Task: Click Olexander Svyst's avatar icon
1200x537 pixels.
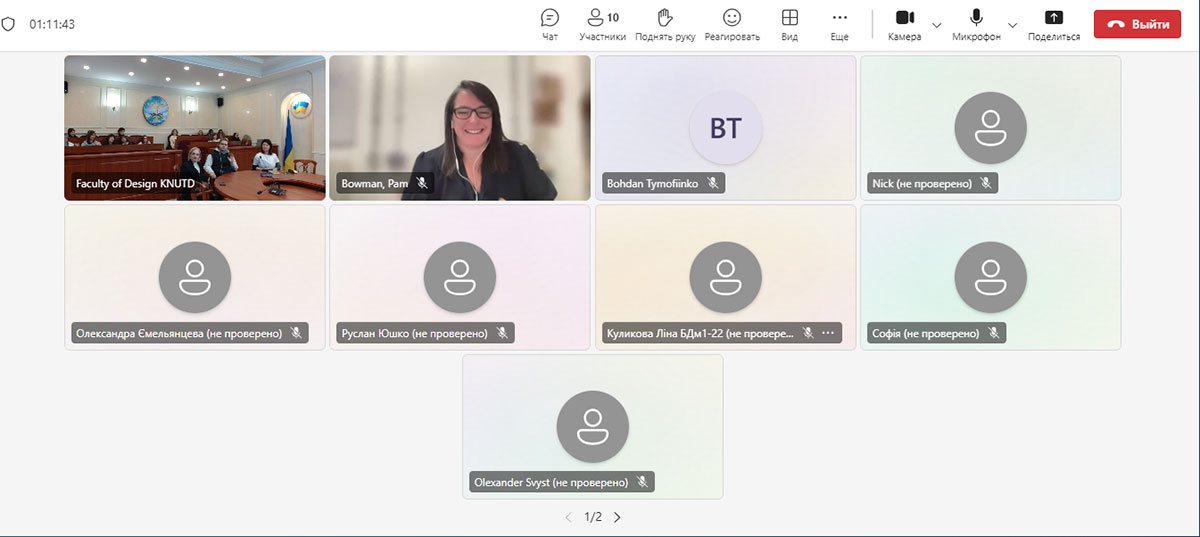Action: [x=593, y=426]
